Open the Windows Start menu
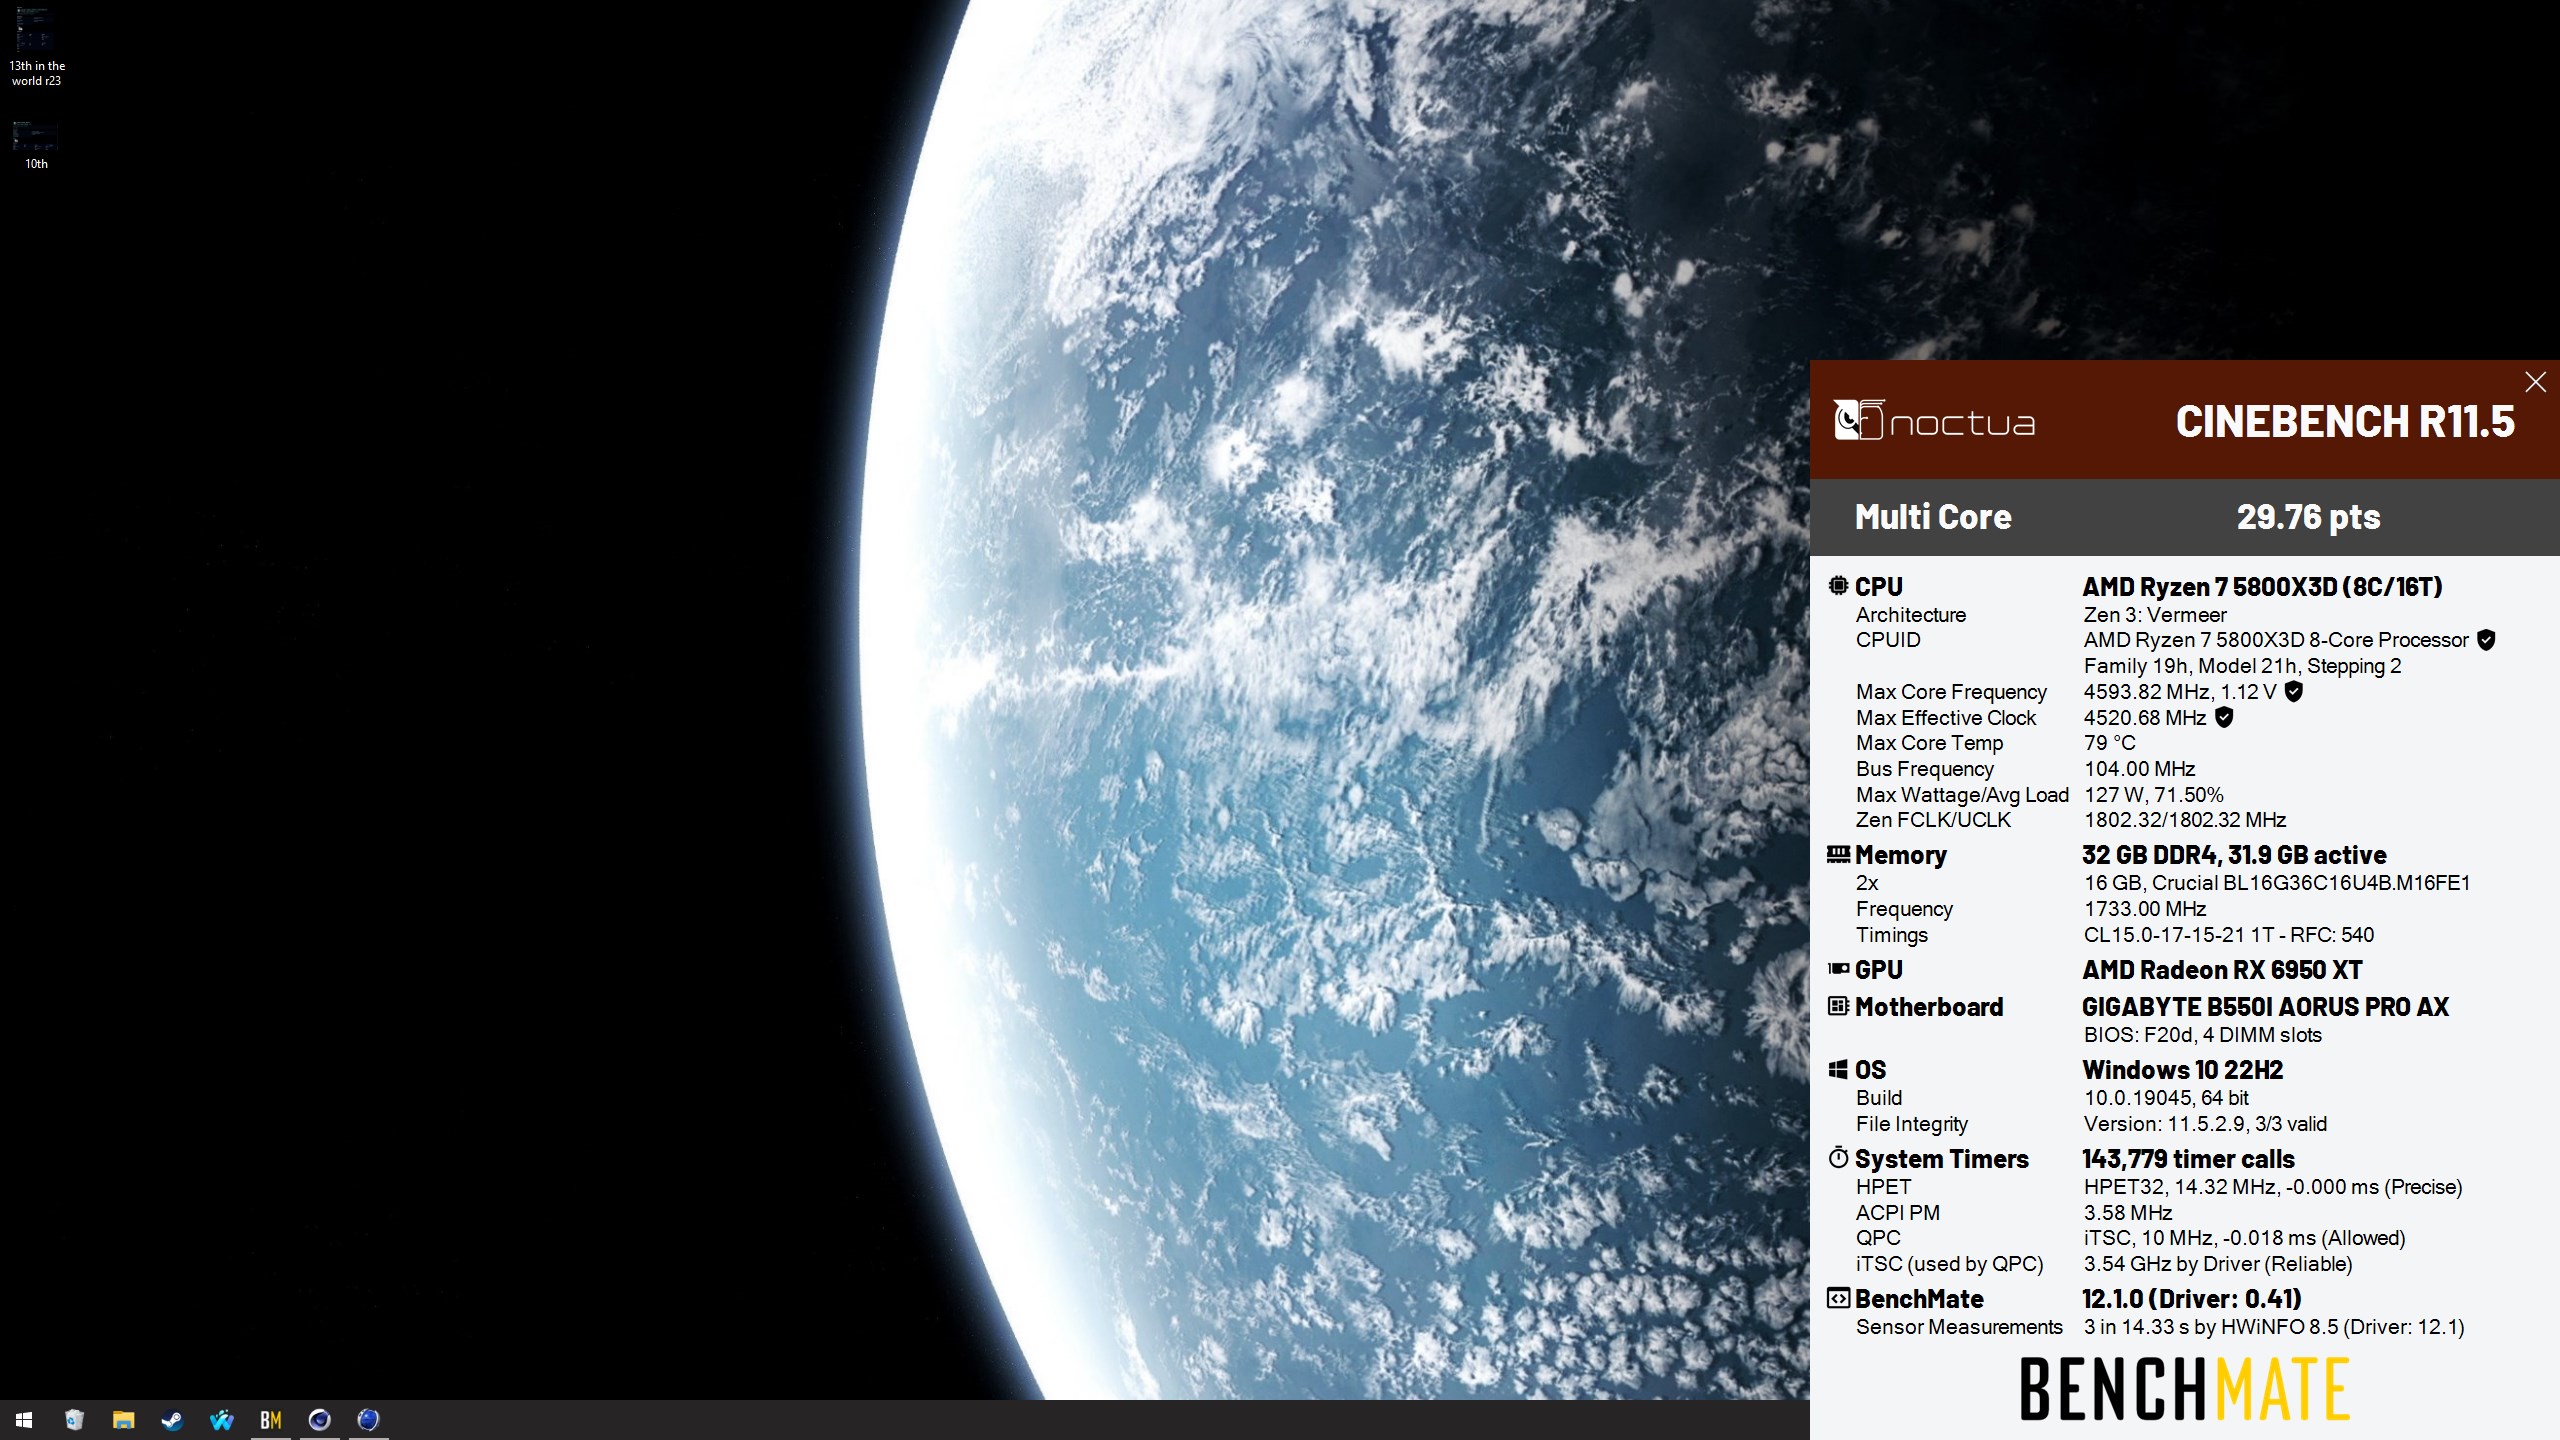The image size is (2560, 1440). [24, 1420]
